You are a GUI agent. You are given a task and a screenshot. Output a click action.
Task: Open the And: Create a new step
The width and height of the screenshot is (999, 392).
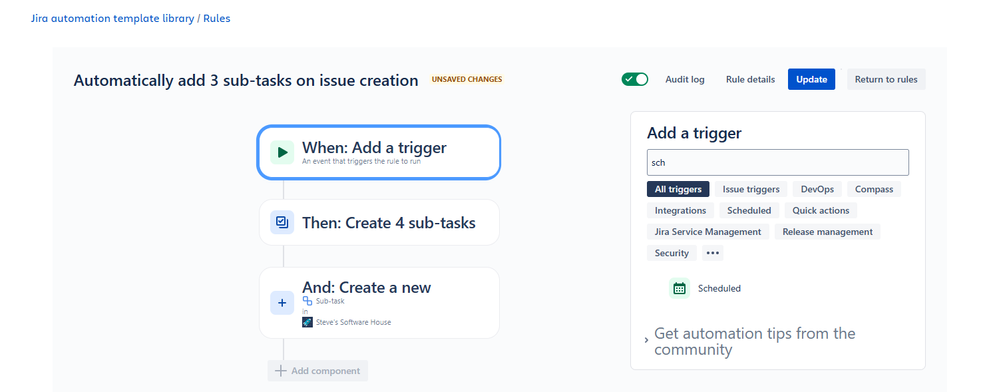coord(379,303)
